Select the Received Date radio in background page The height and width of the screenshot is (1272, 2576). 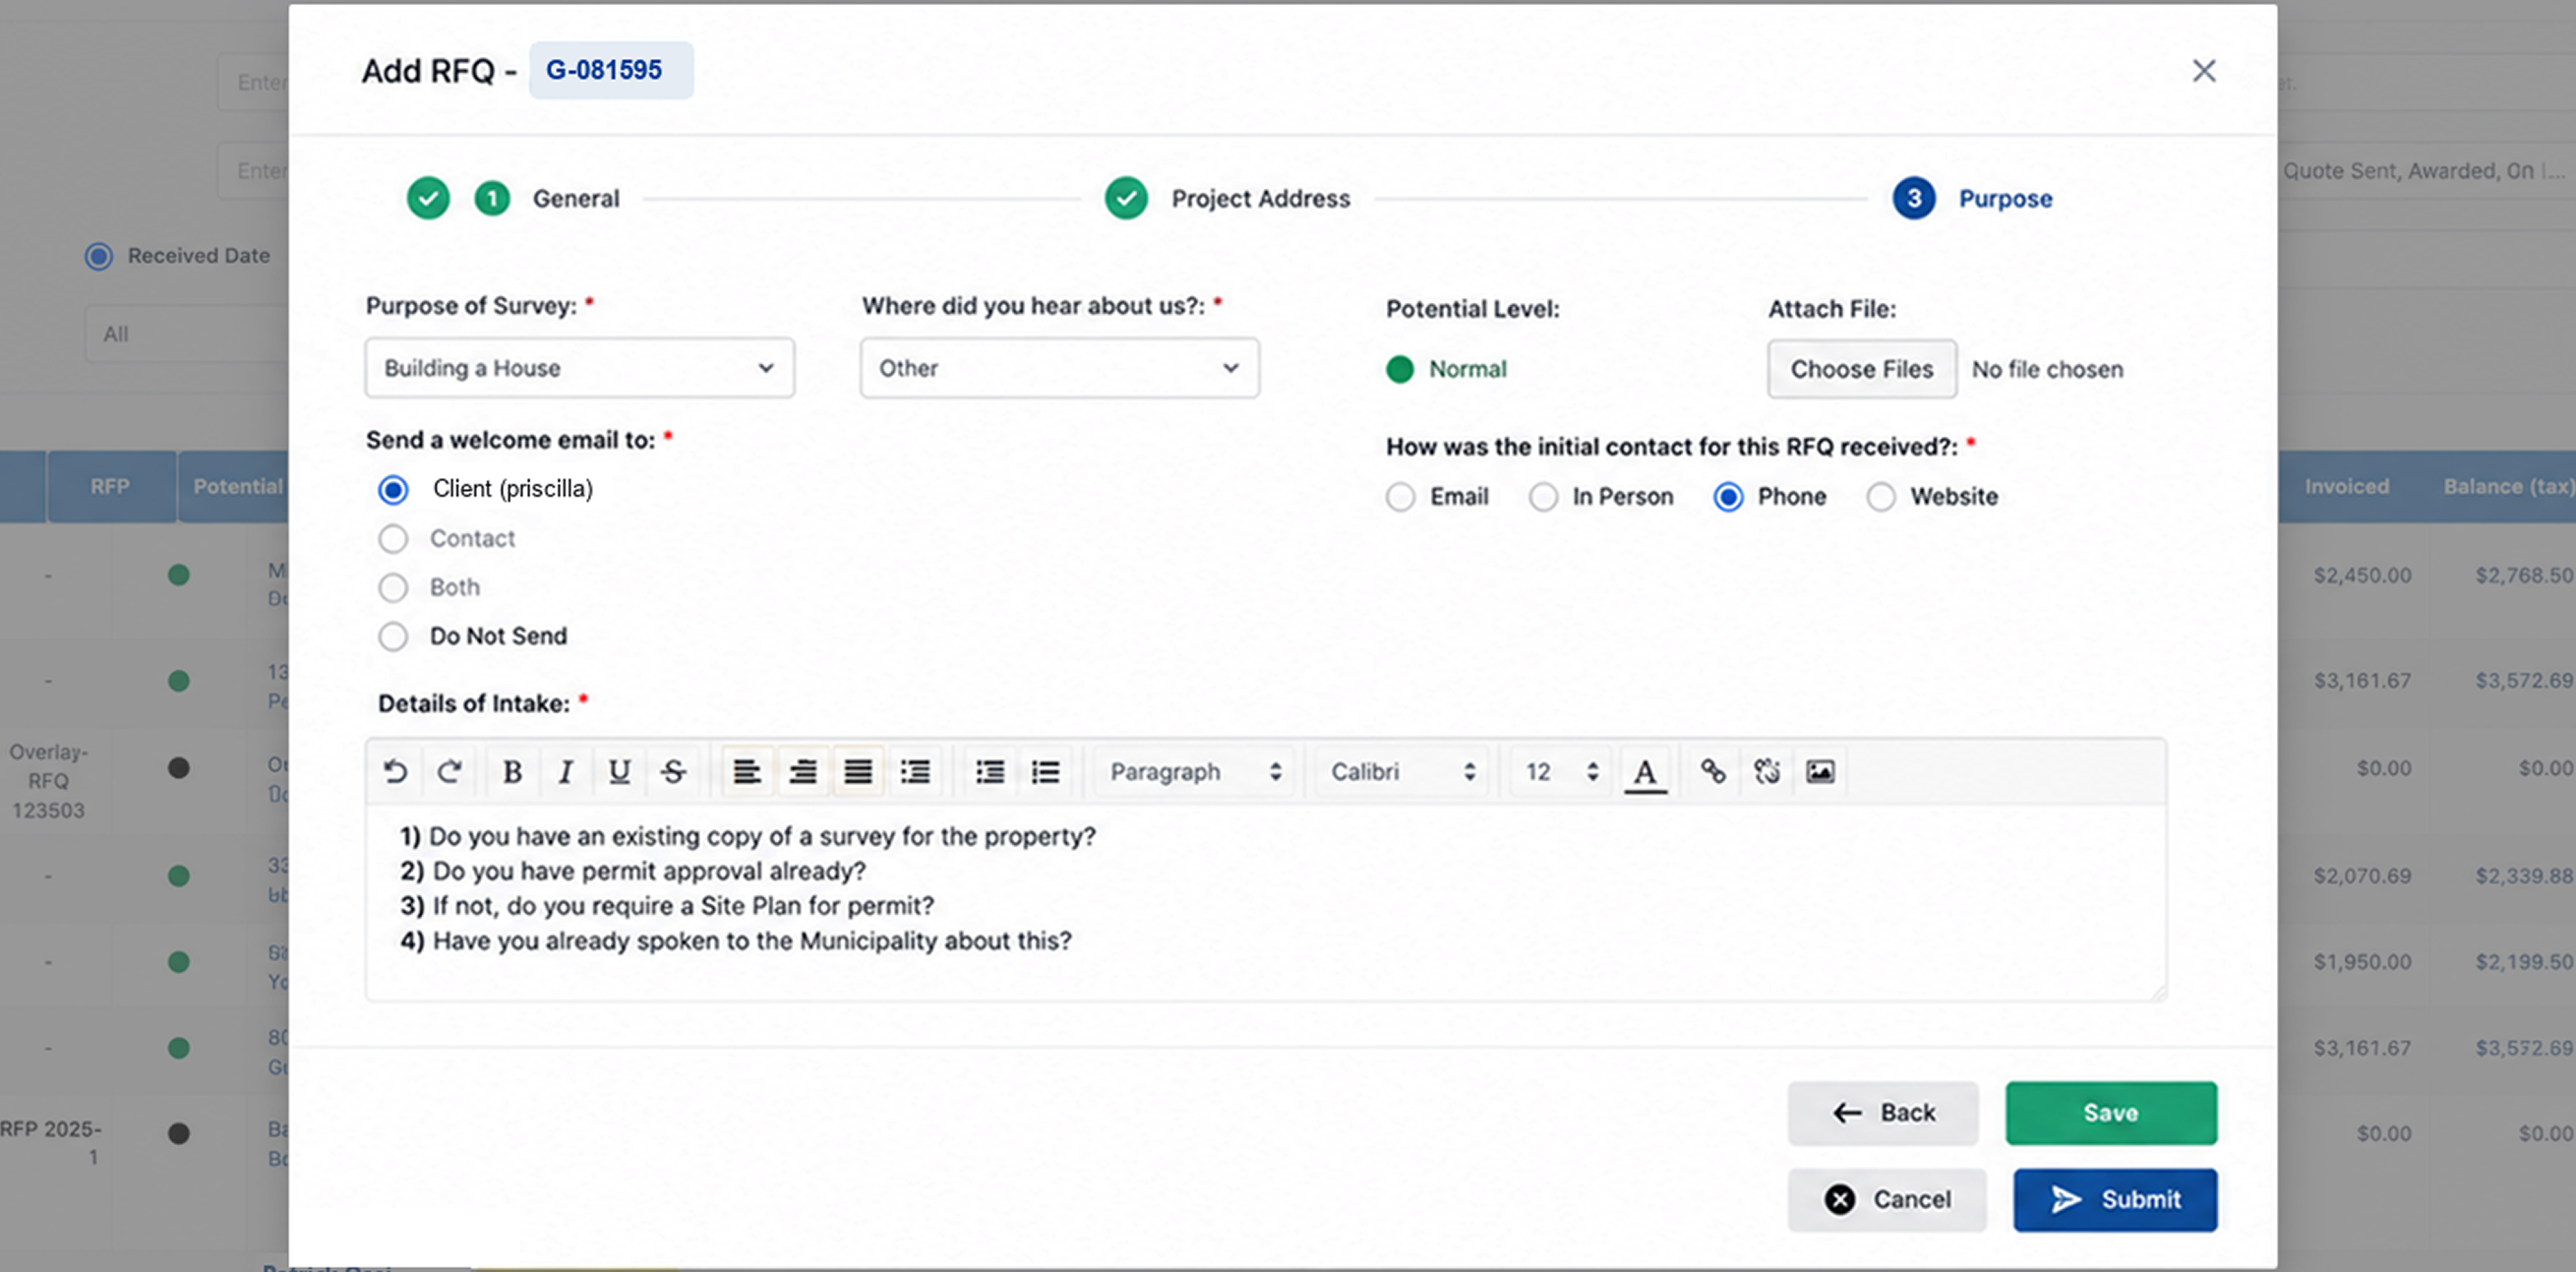coord(98,256)
